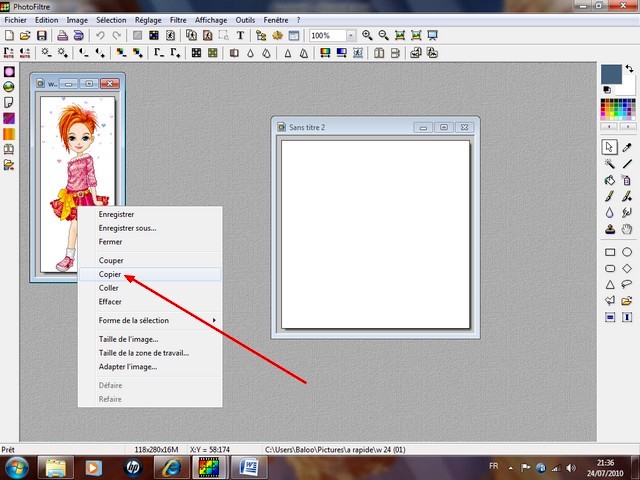Viewport: 640px width, 480px height.
Task: Select the Paint bucket fill tool
Action: coord(610,180)
